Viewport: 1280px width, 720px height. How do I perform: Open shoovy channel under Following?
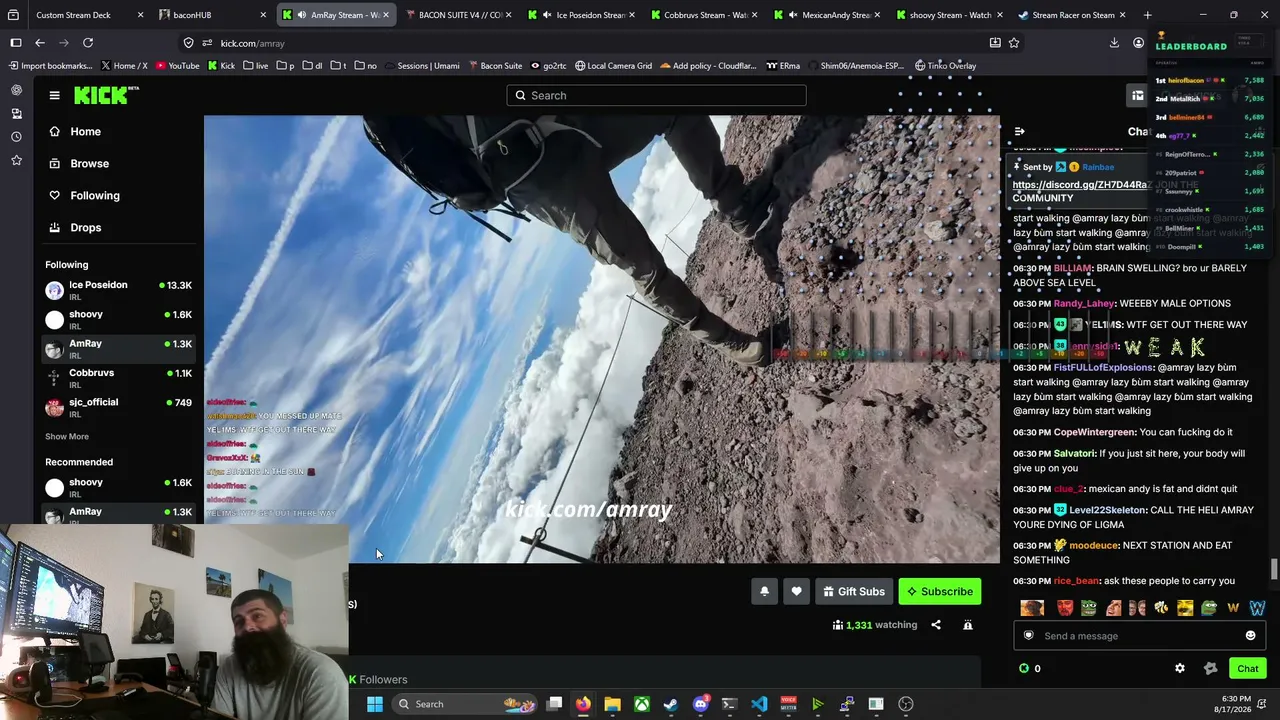click(118, 319)
